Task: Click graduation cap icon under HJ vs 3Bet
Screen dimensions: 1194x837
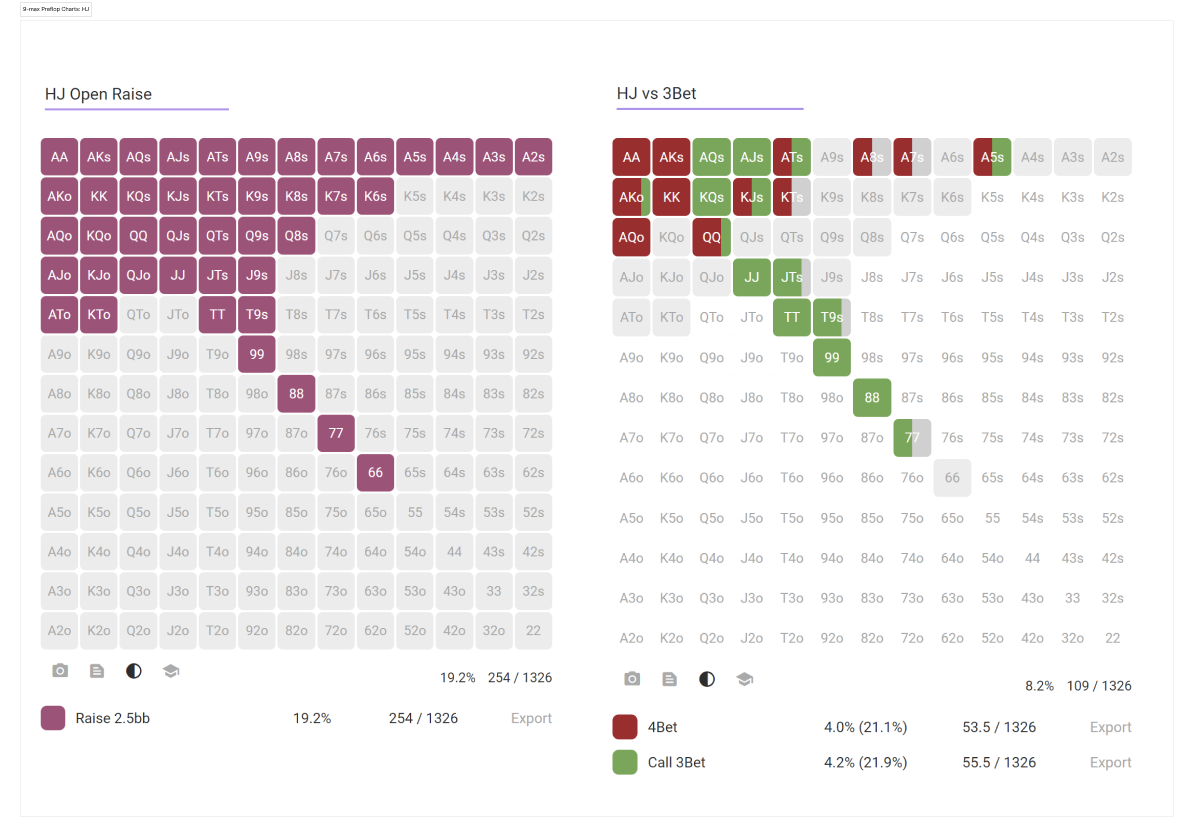Action: pos(745,679)
